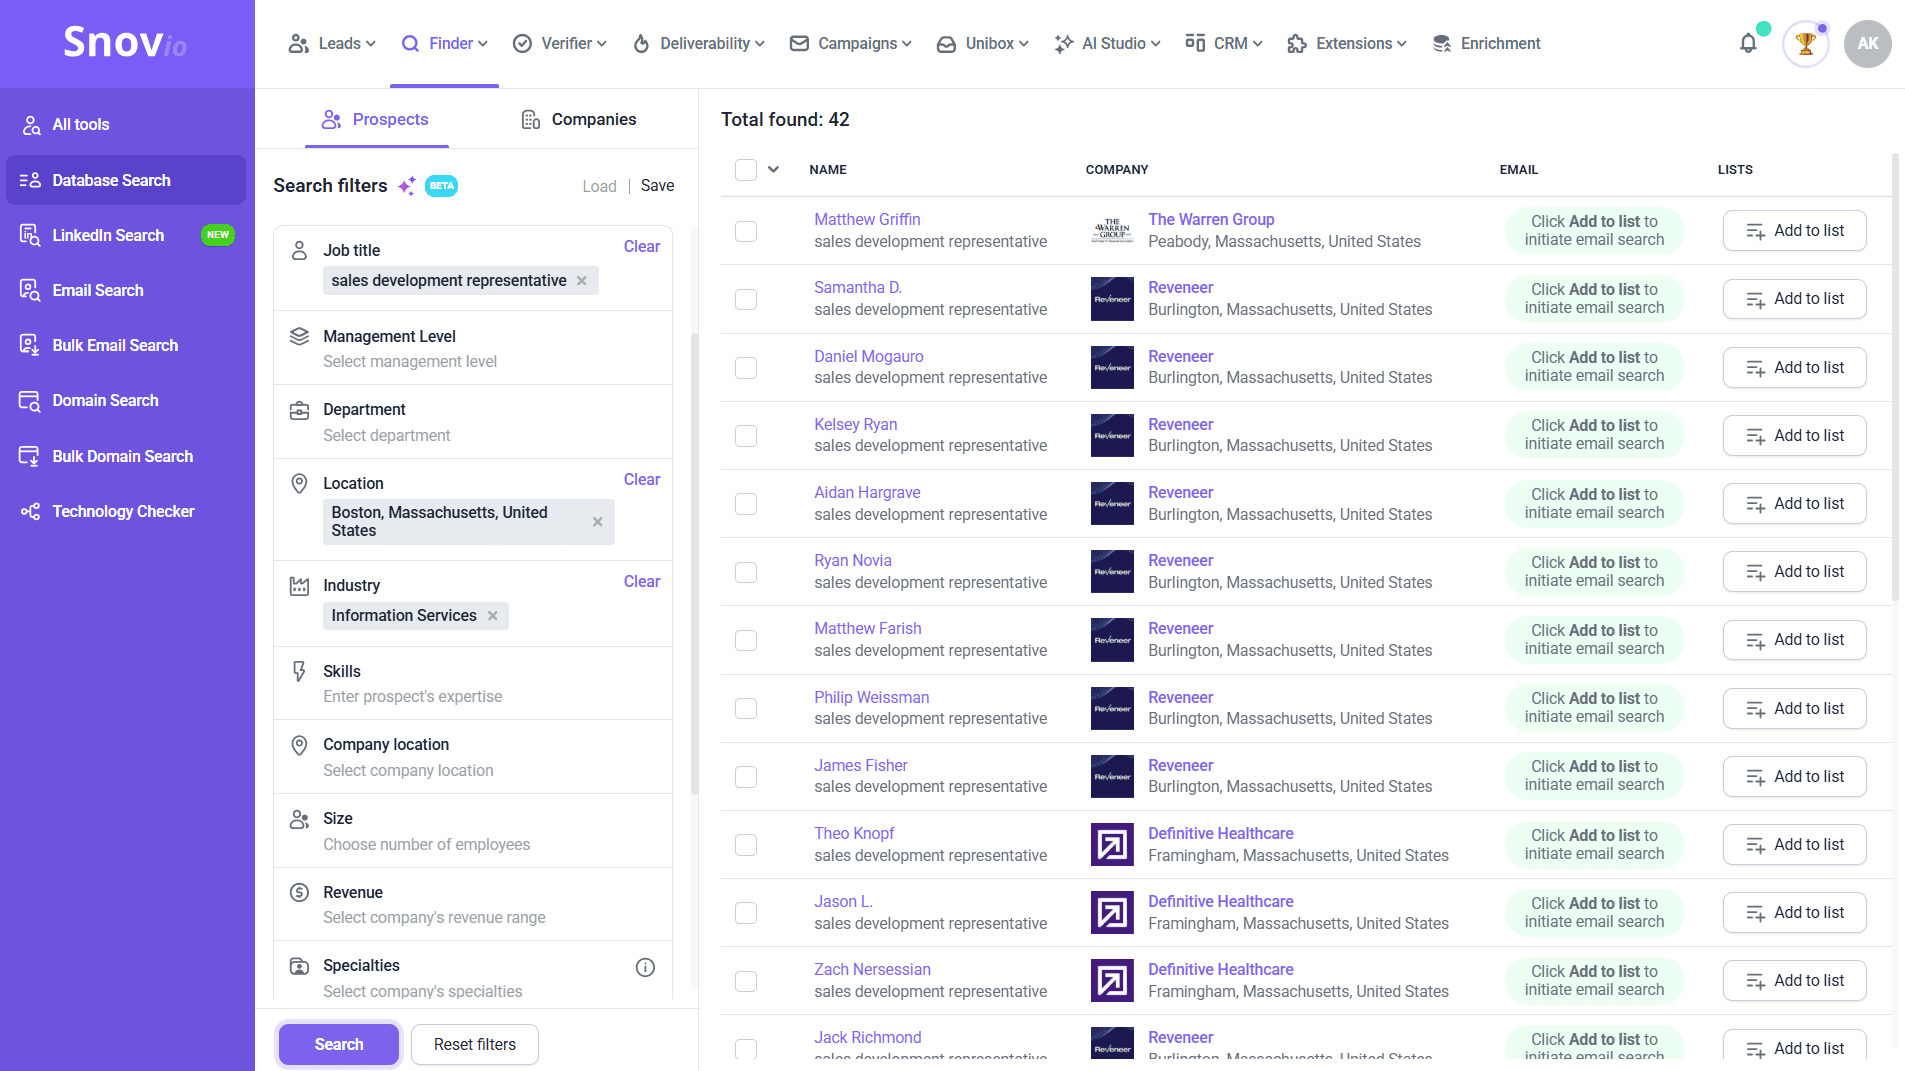This screenshot has height=1071, width=1905.
Task: Switch to the Companies tab
Action: pos(579,120)
